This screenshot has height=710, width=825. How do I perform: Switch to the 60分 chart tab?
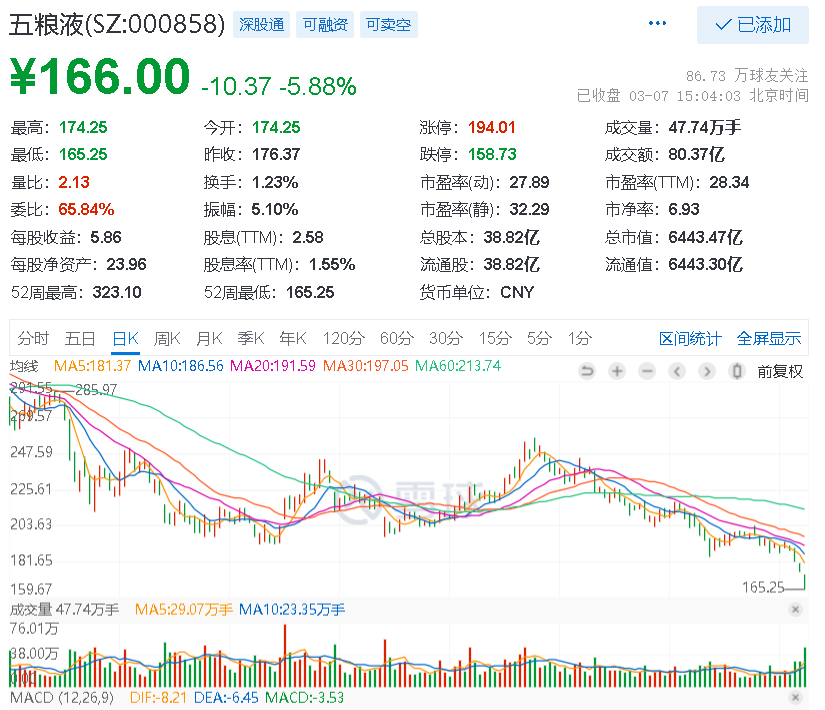(x=397, y=338)
